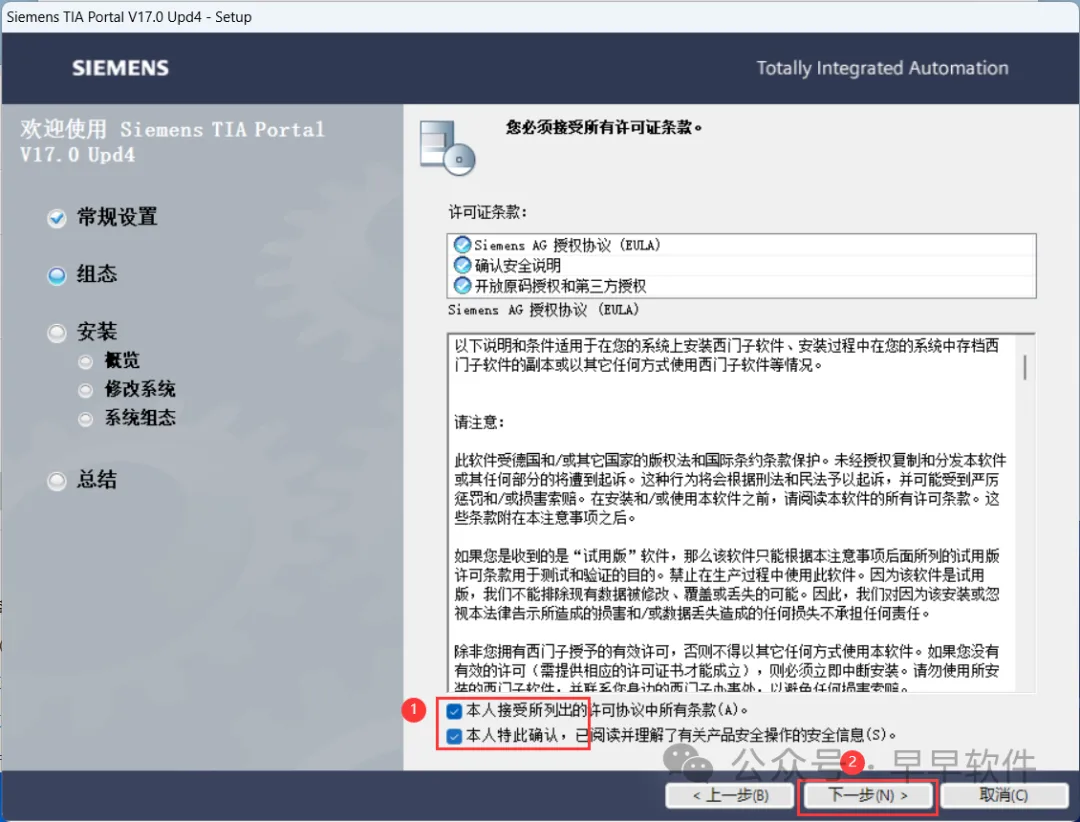
Task: Click the 修改系统 sub-step label
Action: [140, 389]
